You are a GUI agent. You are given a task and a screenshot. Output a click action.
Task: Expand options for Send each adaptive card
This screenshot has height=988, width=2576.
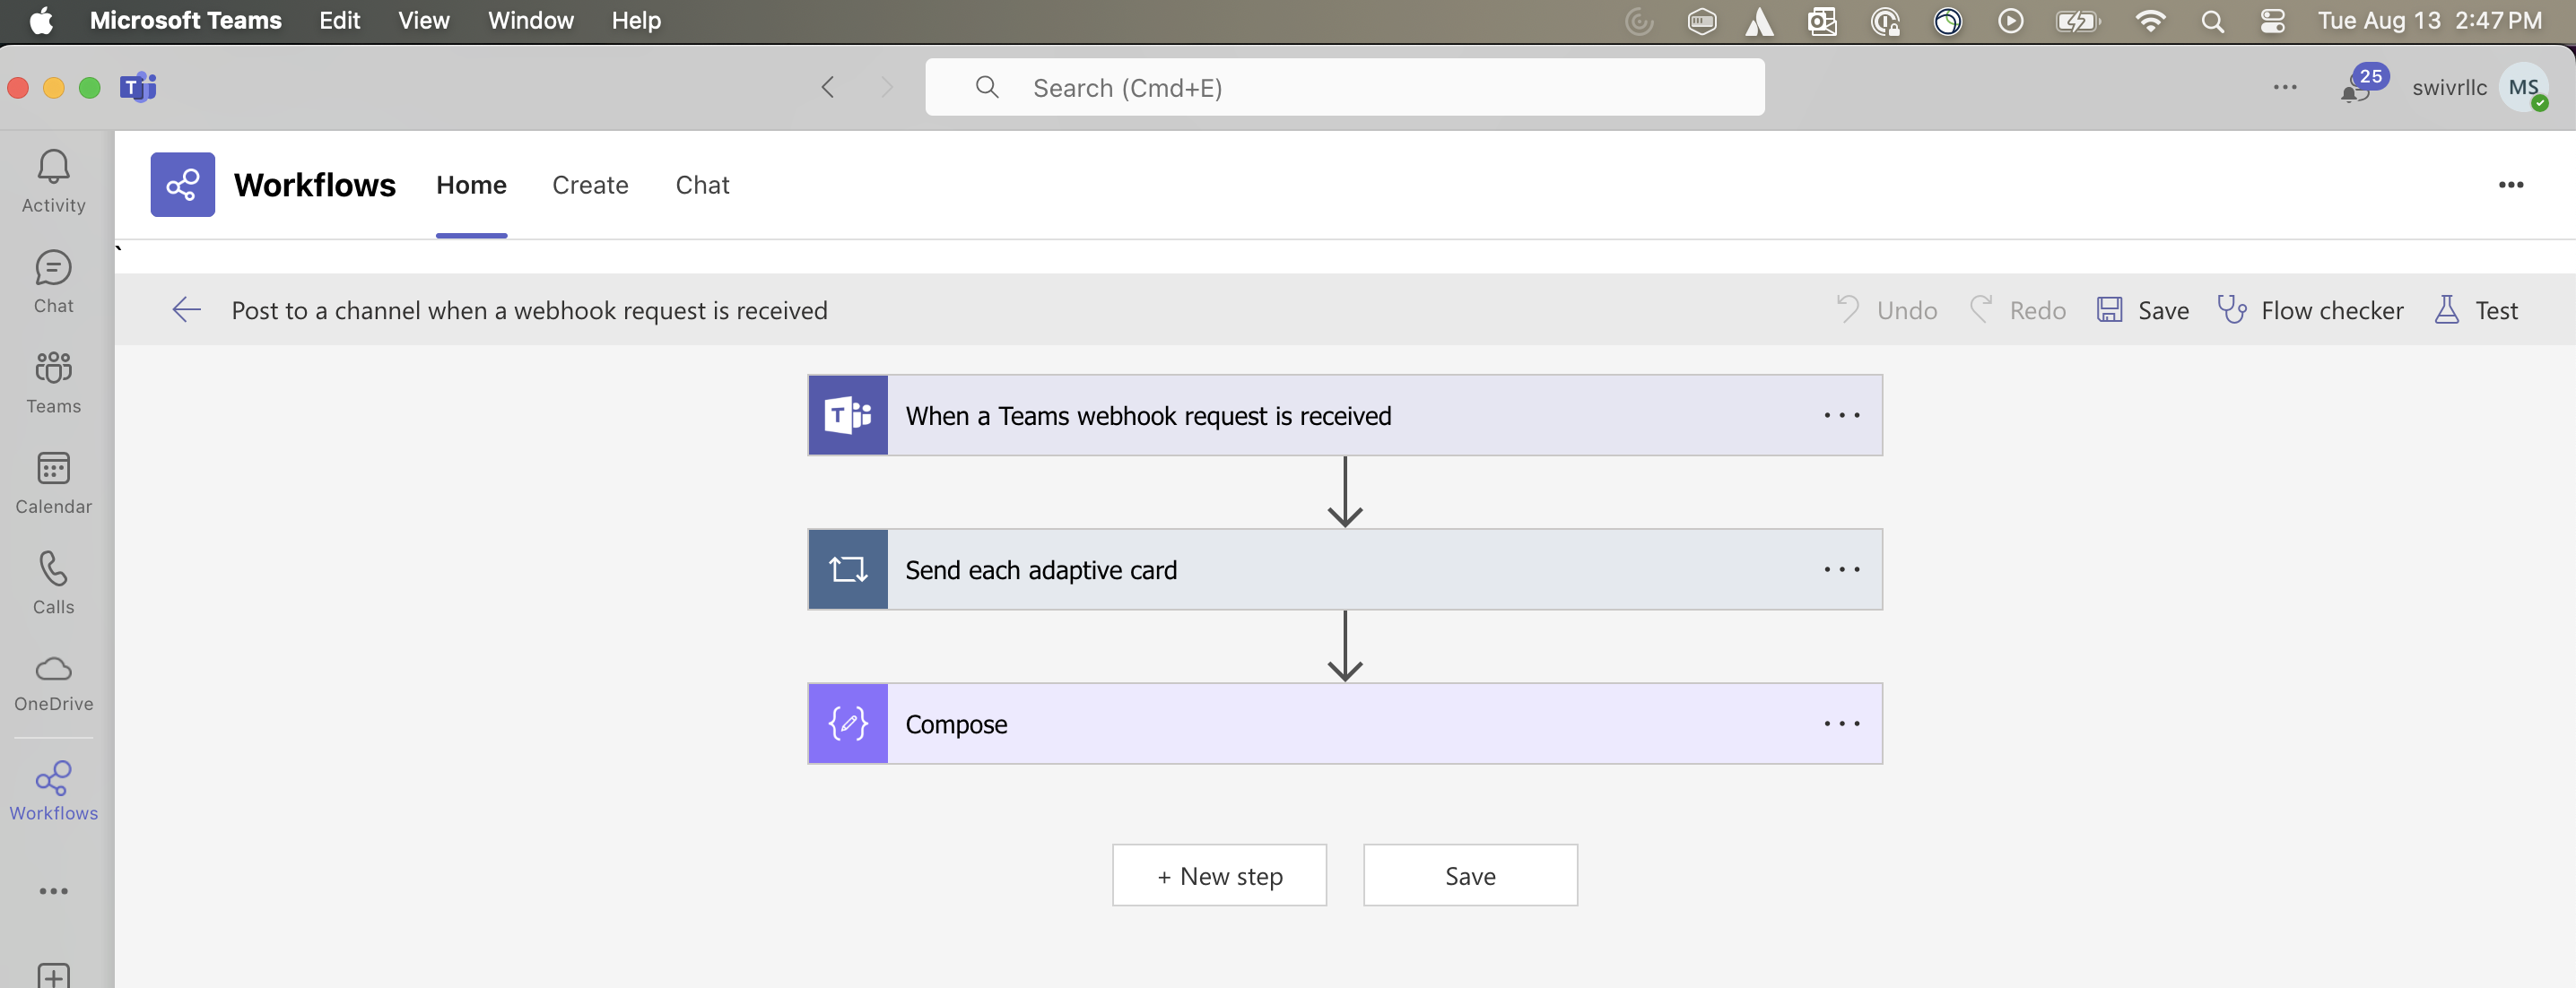pos(1841,568)
